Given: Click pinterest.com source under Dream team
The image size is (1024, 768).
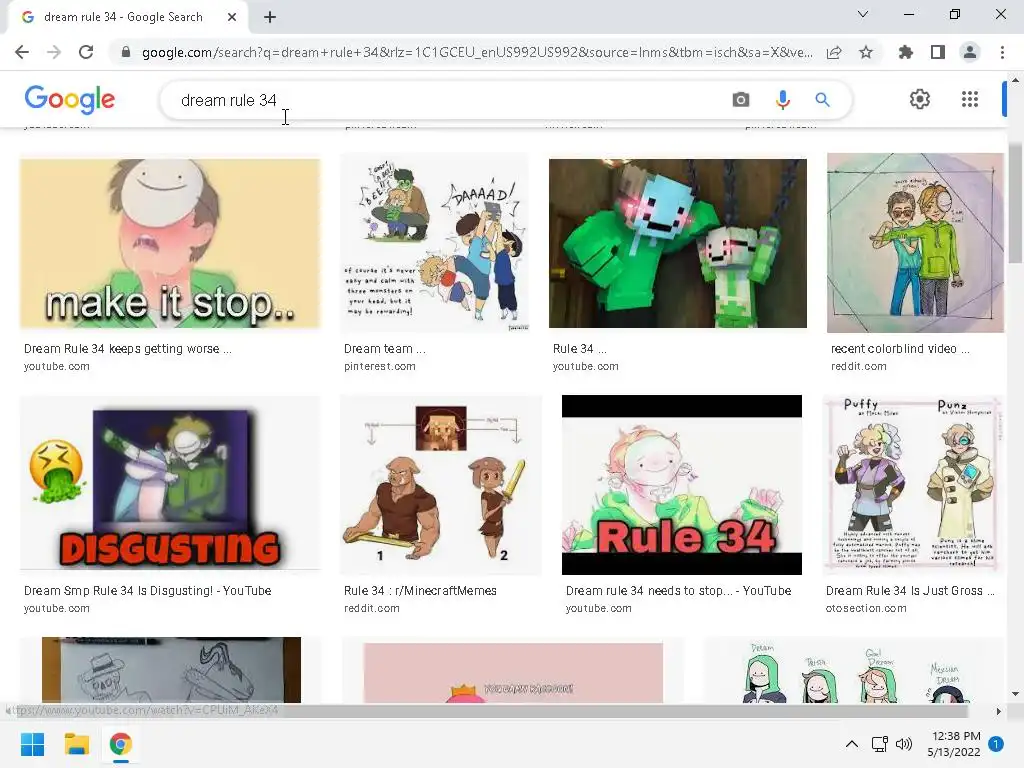Looking at the screenshot, I should (x=379, y=366).
